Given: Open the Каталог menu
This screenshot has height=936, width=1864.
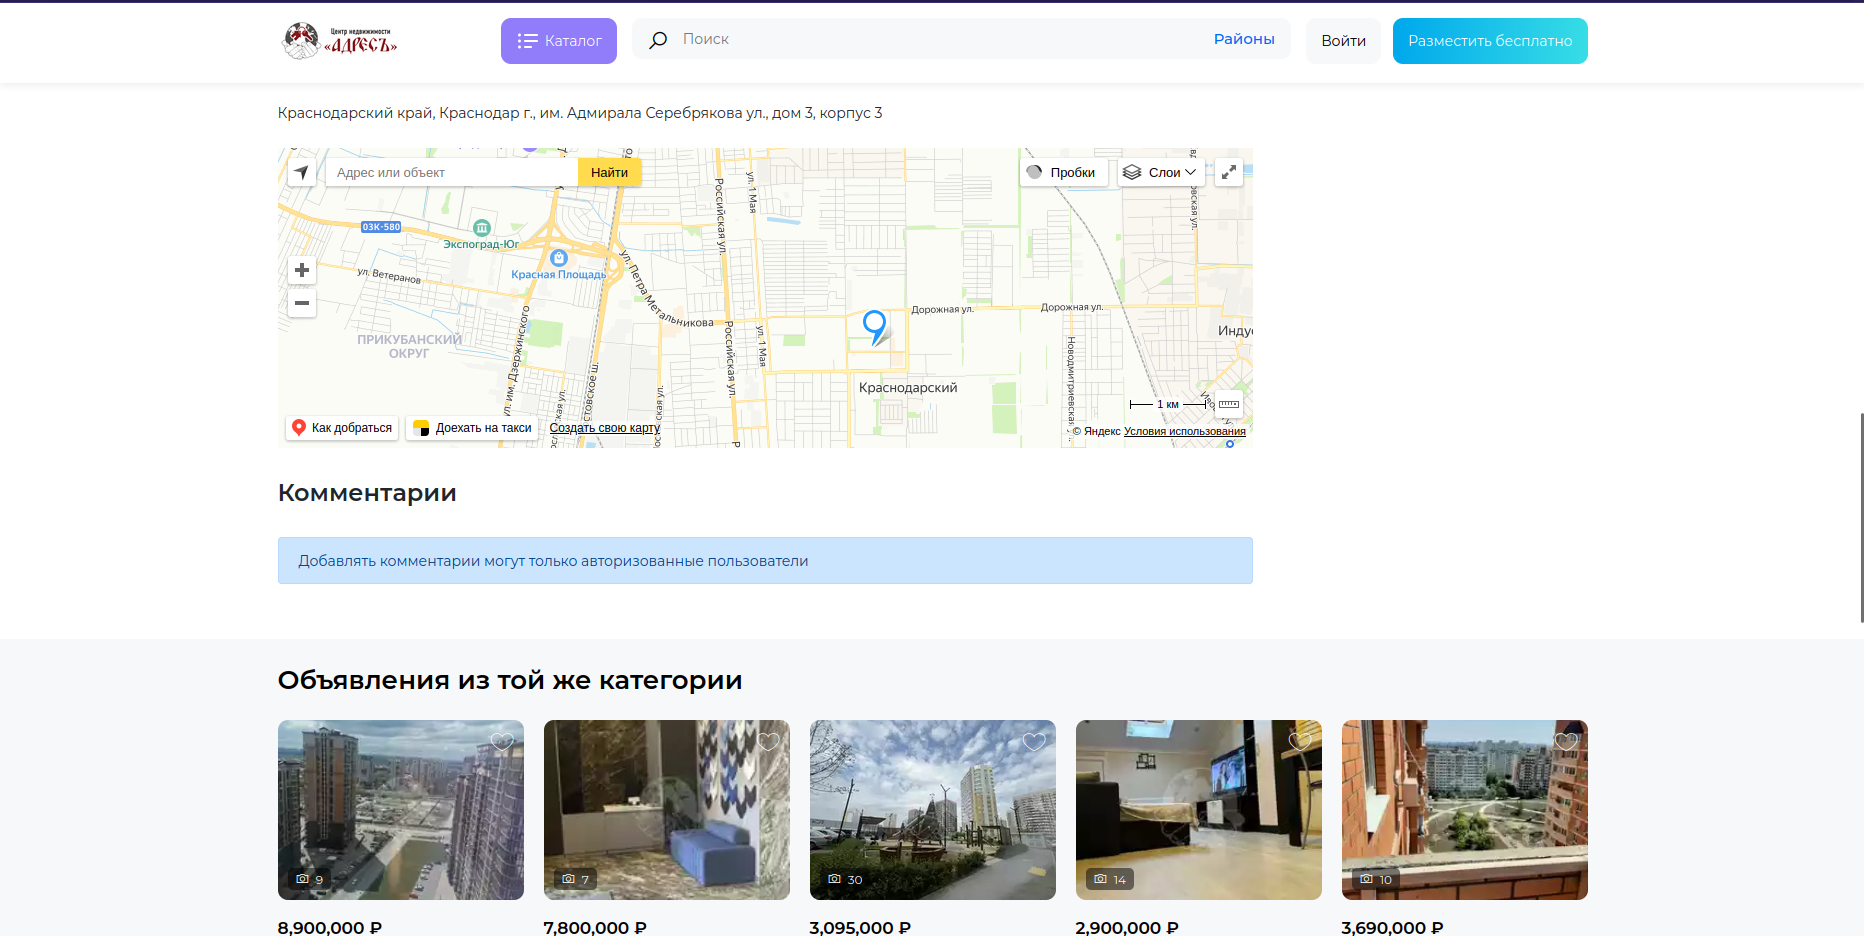Looking at the screenshot, I should [x=558, y=41].
